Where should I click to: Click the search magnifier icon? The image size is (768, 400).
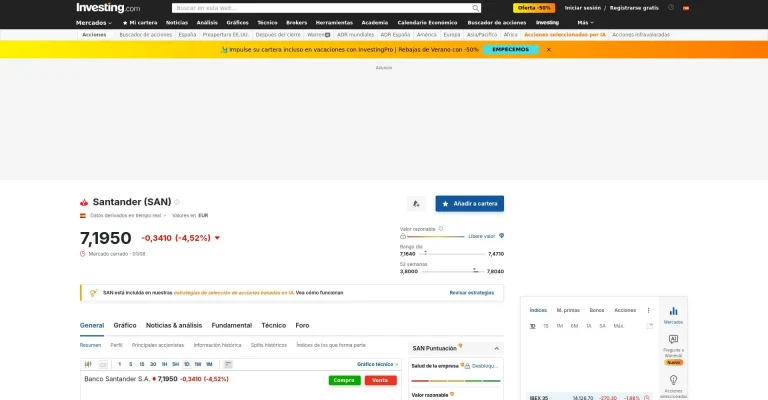tap(476, 8)
